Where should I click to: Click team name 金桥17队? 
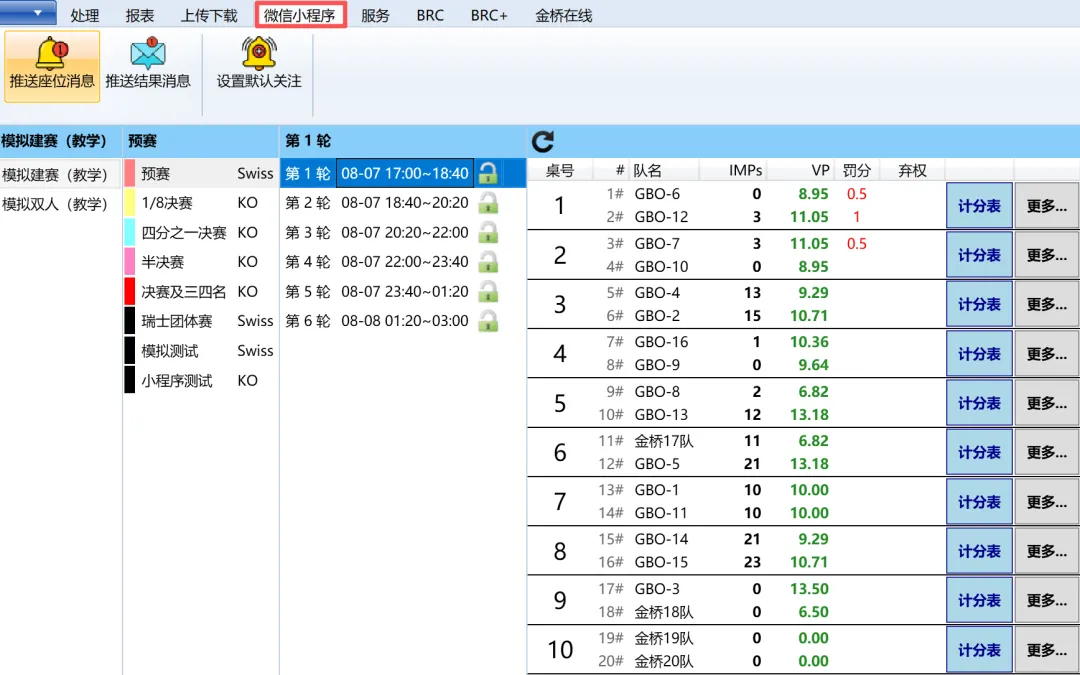click(x=663, y=441)
